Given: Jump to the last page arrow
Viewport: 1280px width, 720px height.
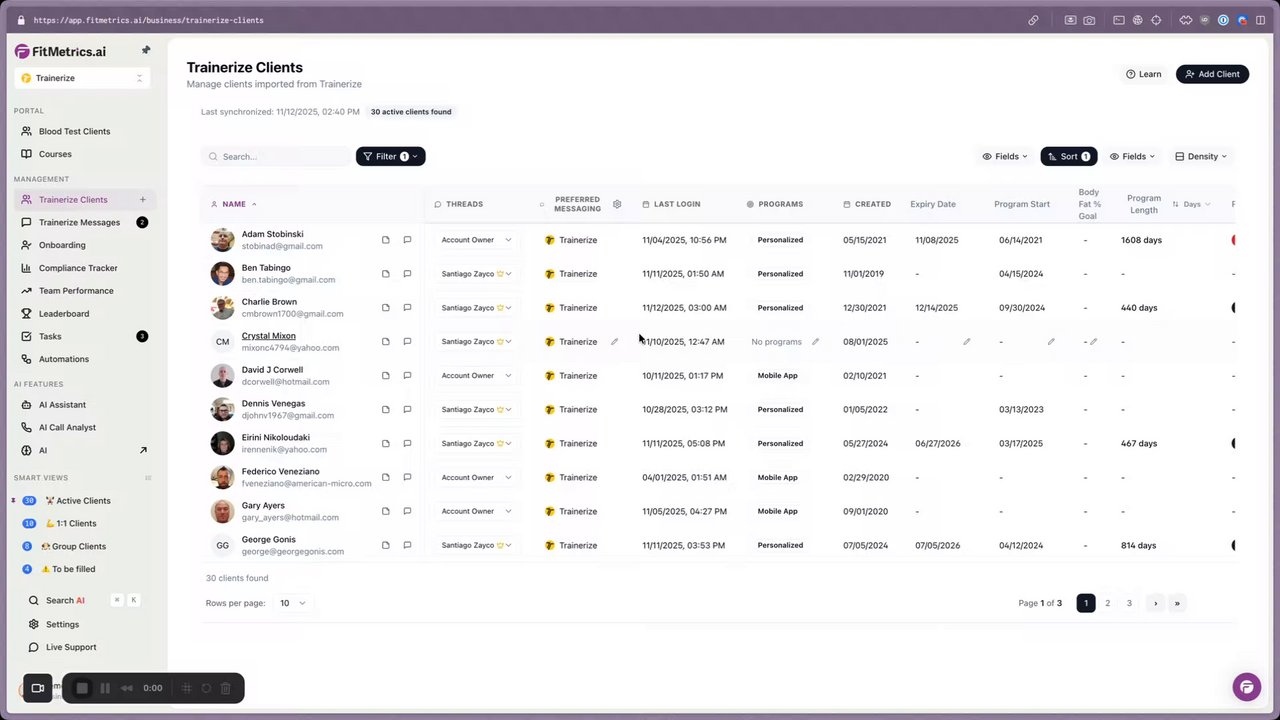Looking at the screenshot, I should (x=1177, y=603).
